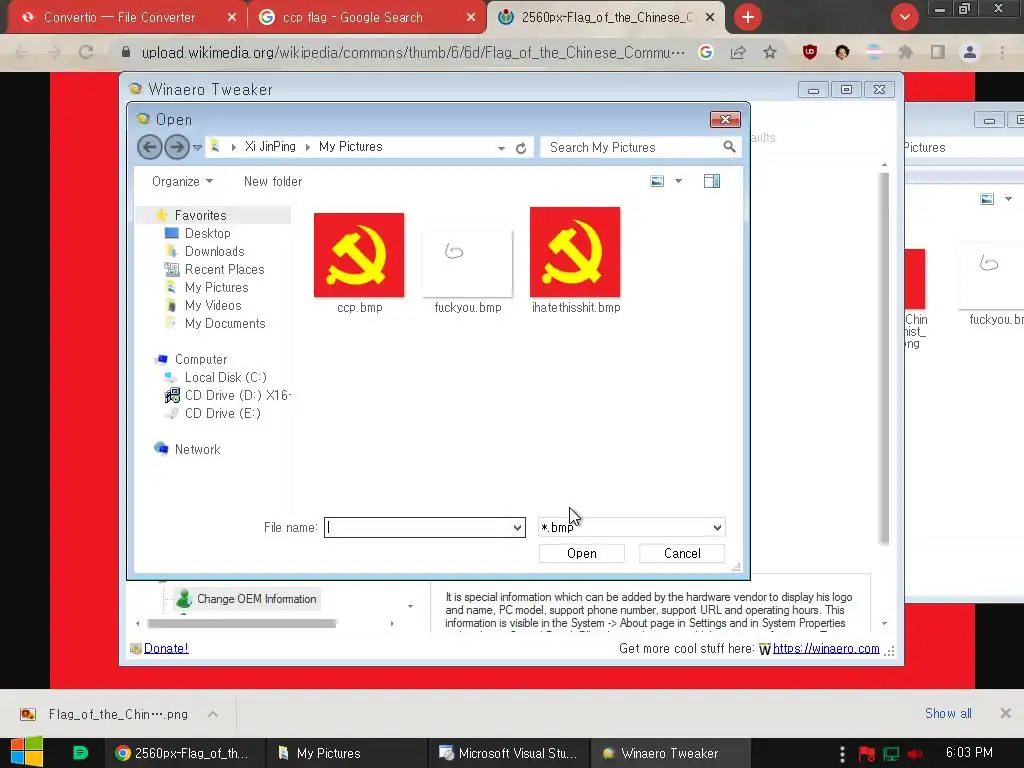Open CD Drive (E:)

pos(222,413)
